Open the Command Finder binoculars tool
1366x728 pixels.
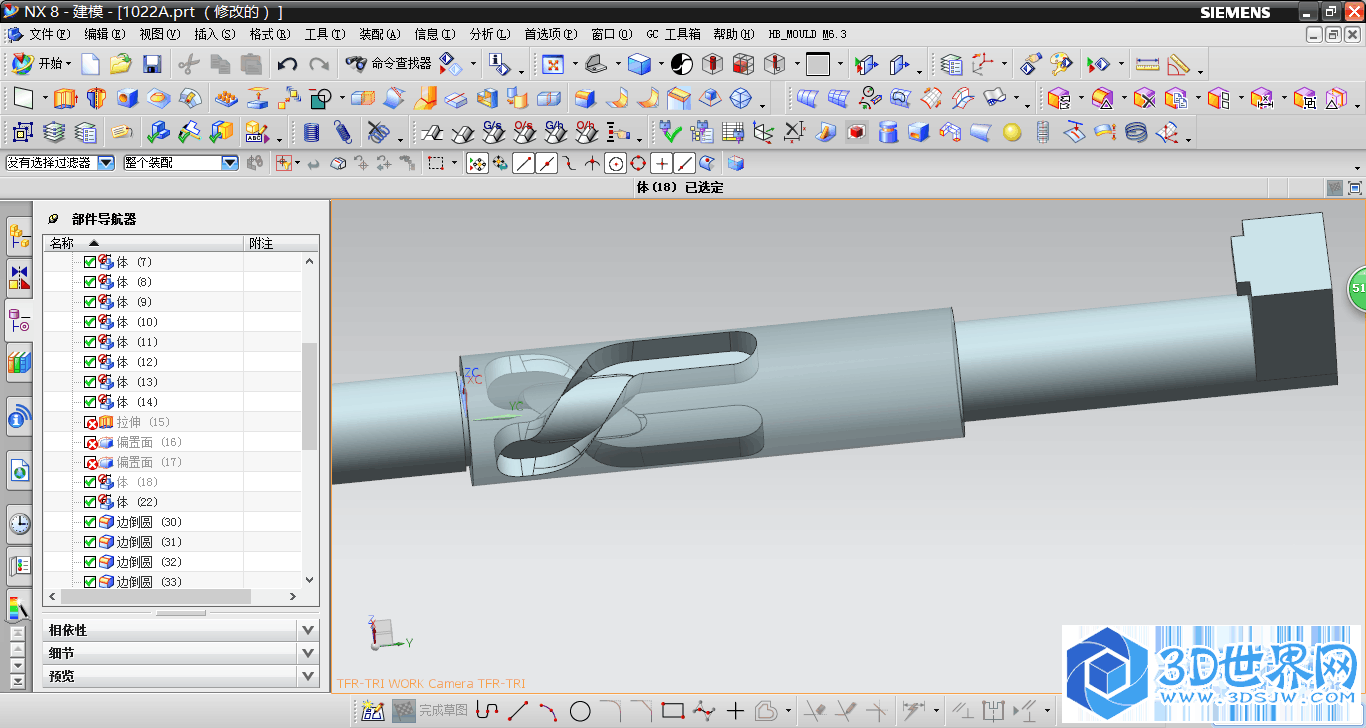point(356,64)
